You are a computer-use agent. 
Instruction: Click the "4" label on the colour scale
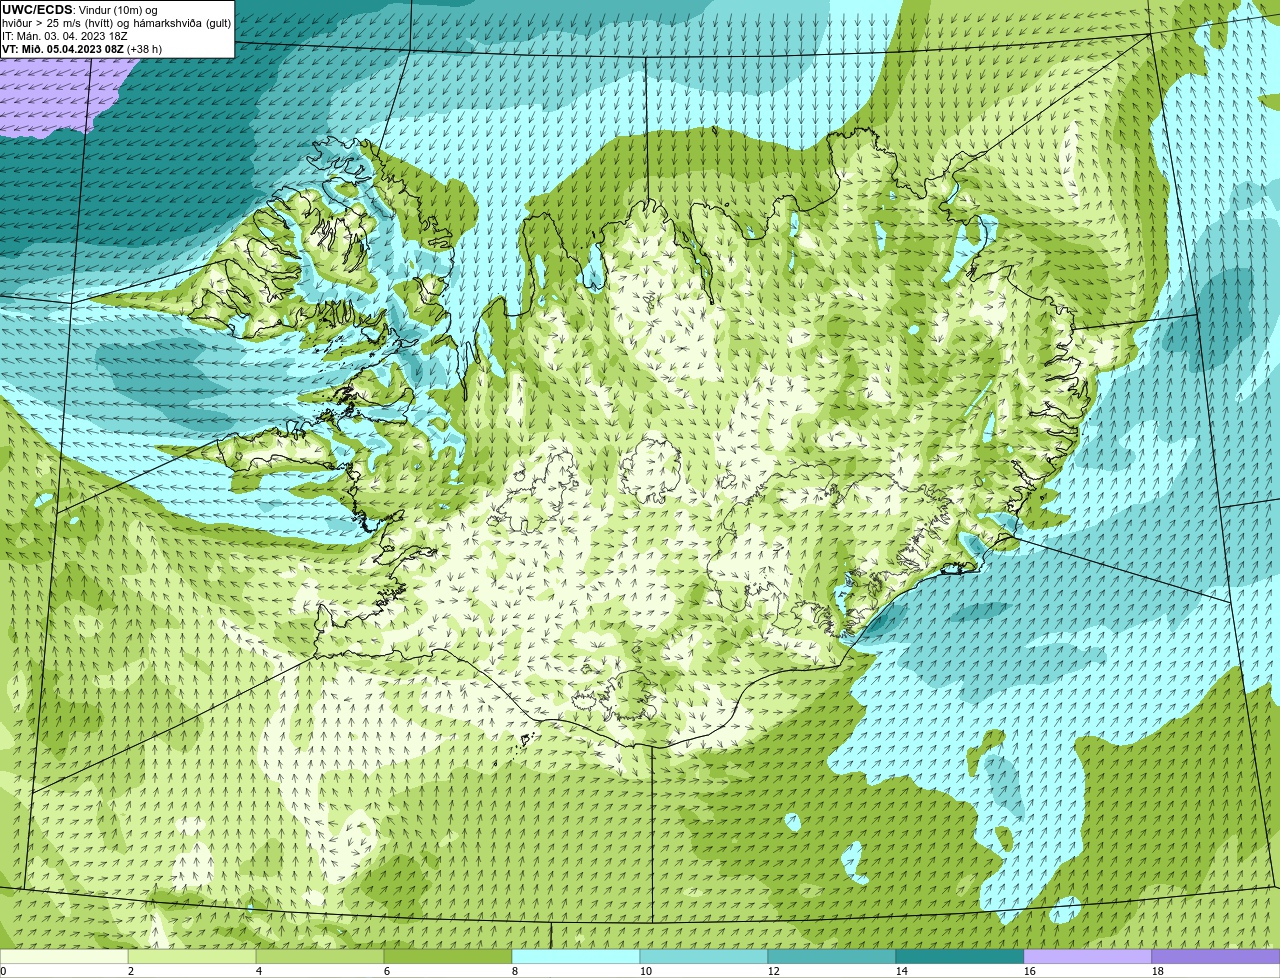tap(259, 971)
